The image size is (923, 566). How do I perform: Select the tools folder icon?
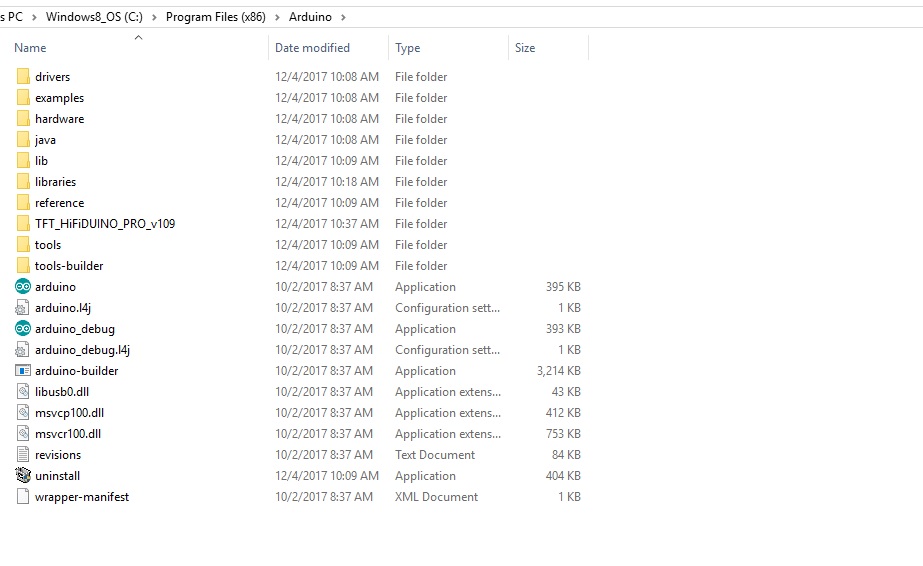(23, 245)
